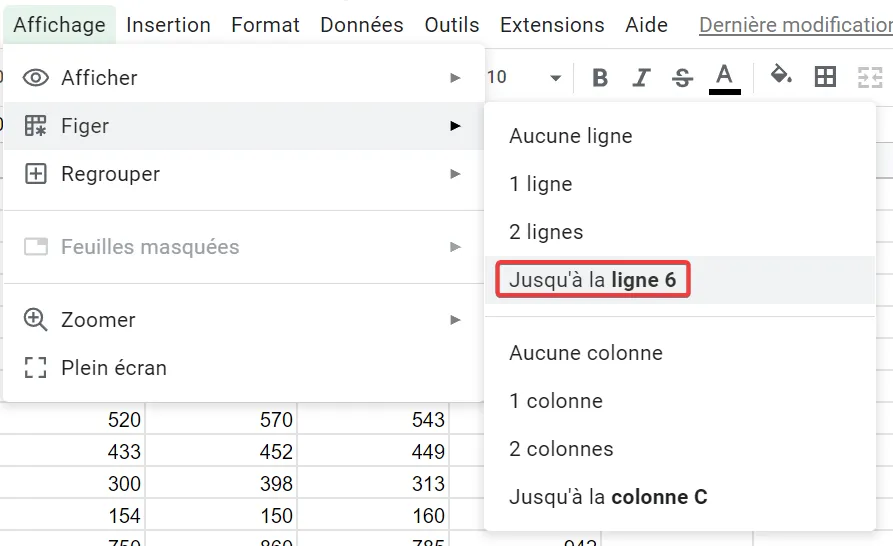Choose the 1 colonne freeze option
The image size is (893, 546).
(680, 401)
